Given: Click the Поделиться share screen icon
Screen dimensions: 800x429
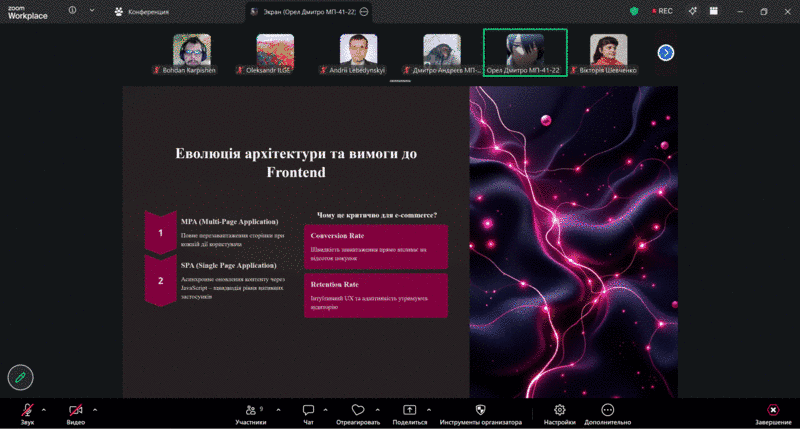Looking at the screenshot, I should [409, 411].
